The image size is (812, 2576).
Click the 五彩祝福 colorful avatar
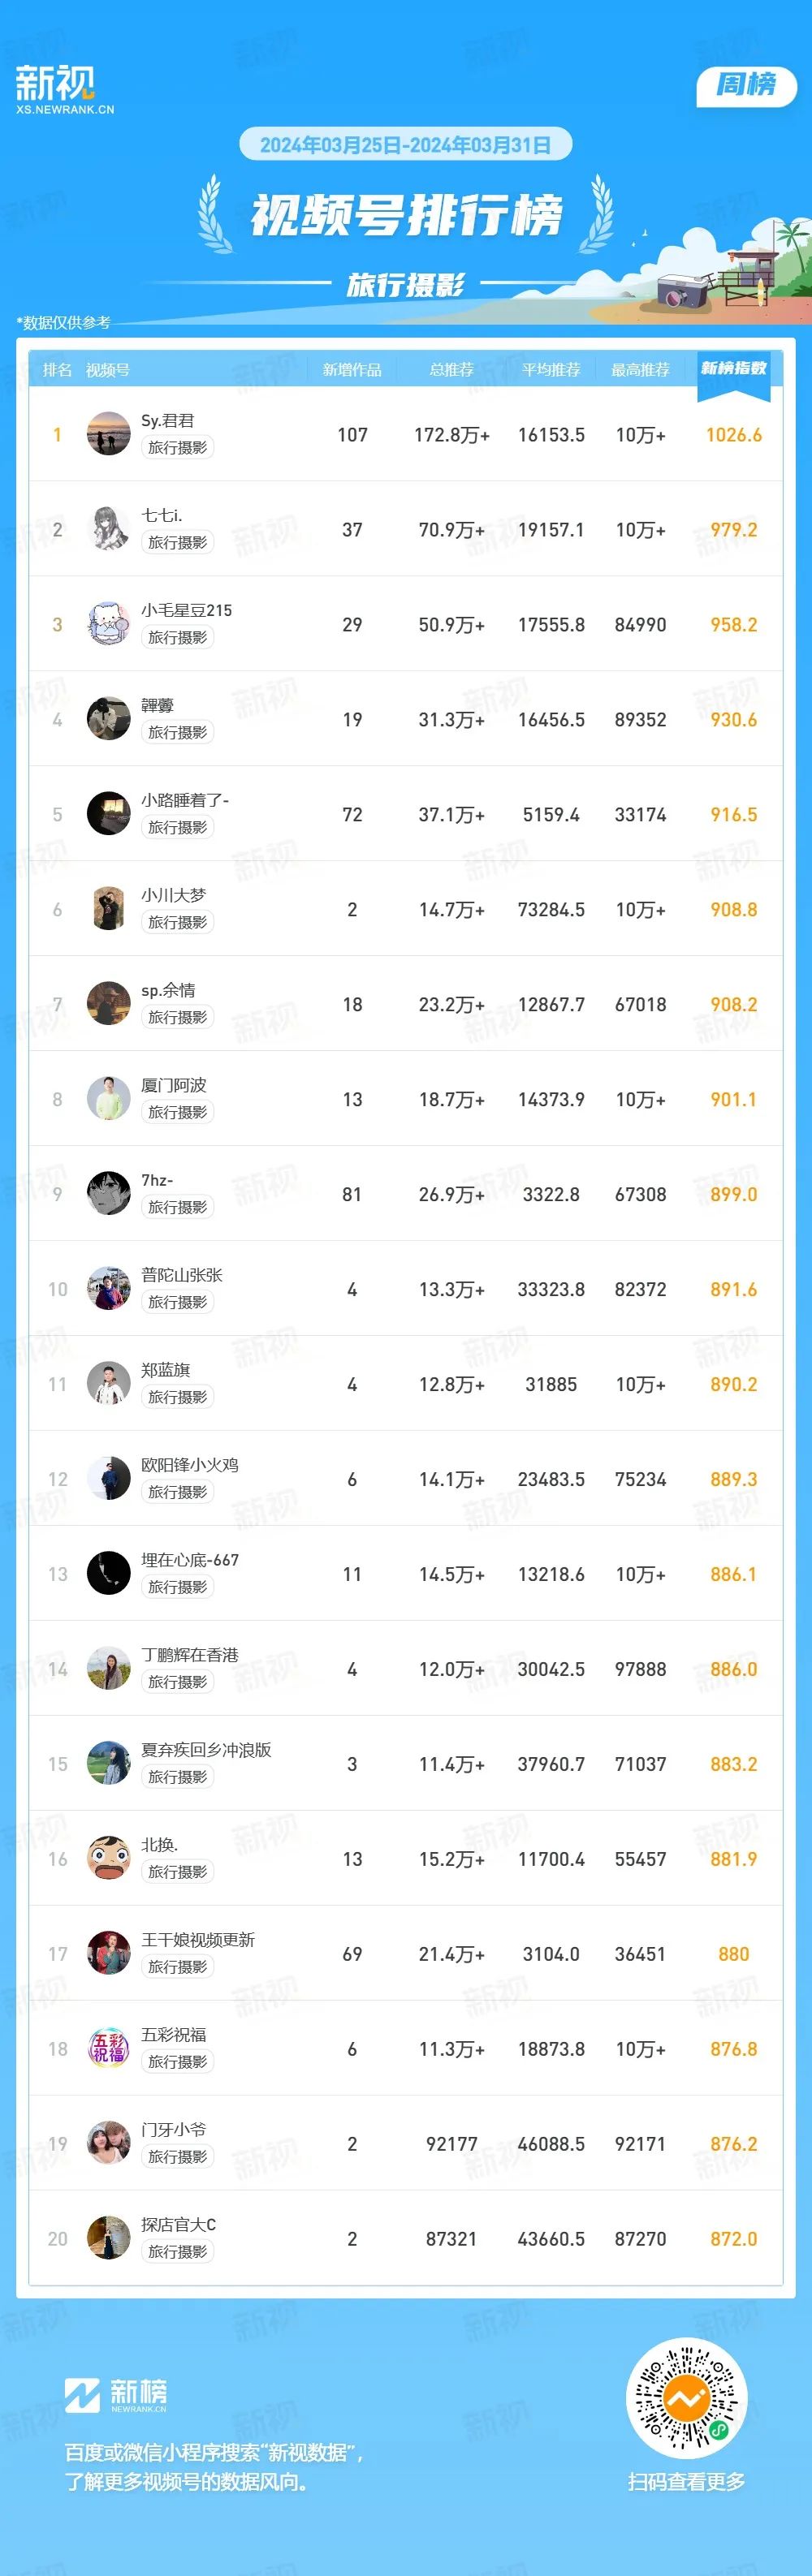pos(108,2049)
